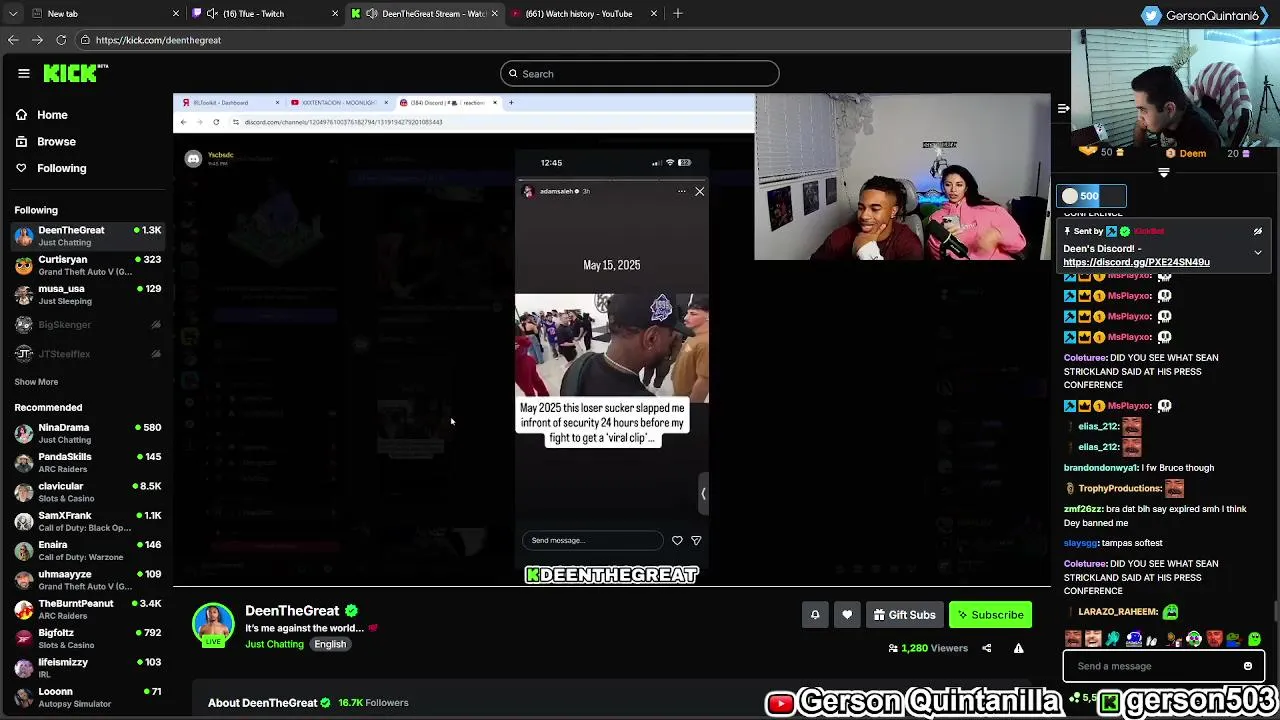Focus the Kick search field
Image resolution: width=1280 pixels, height=720 pixels.
639,73
